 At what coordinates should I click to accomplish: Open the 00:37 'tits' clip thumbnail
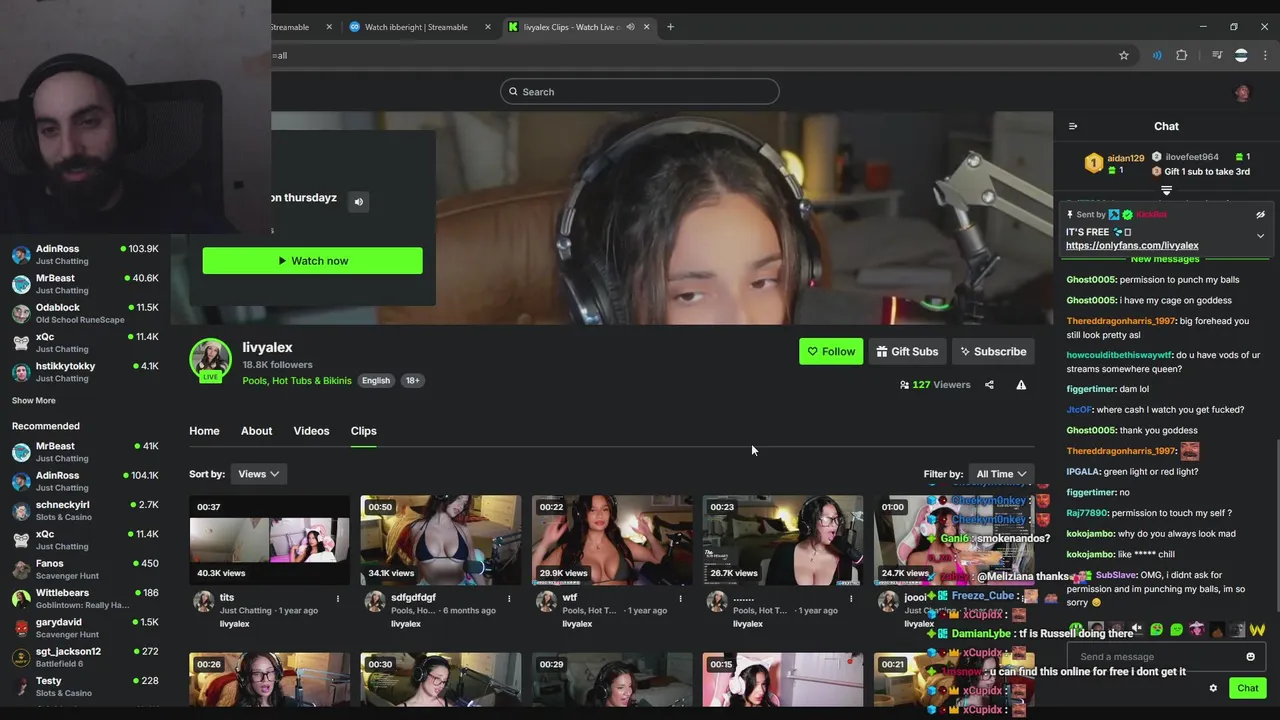point(269,540)
